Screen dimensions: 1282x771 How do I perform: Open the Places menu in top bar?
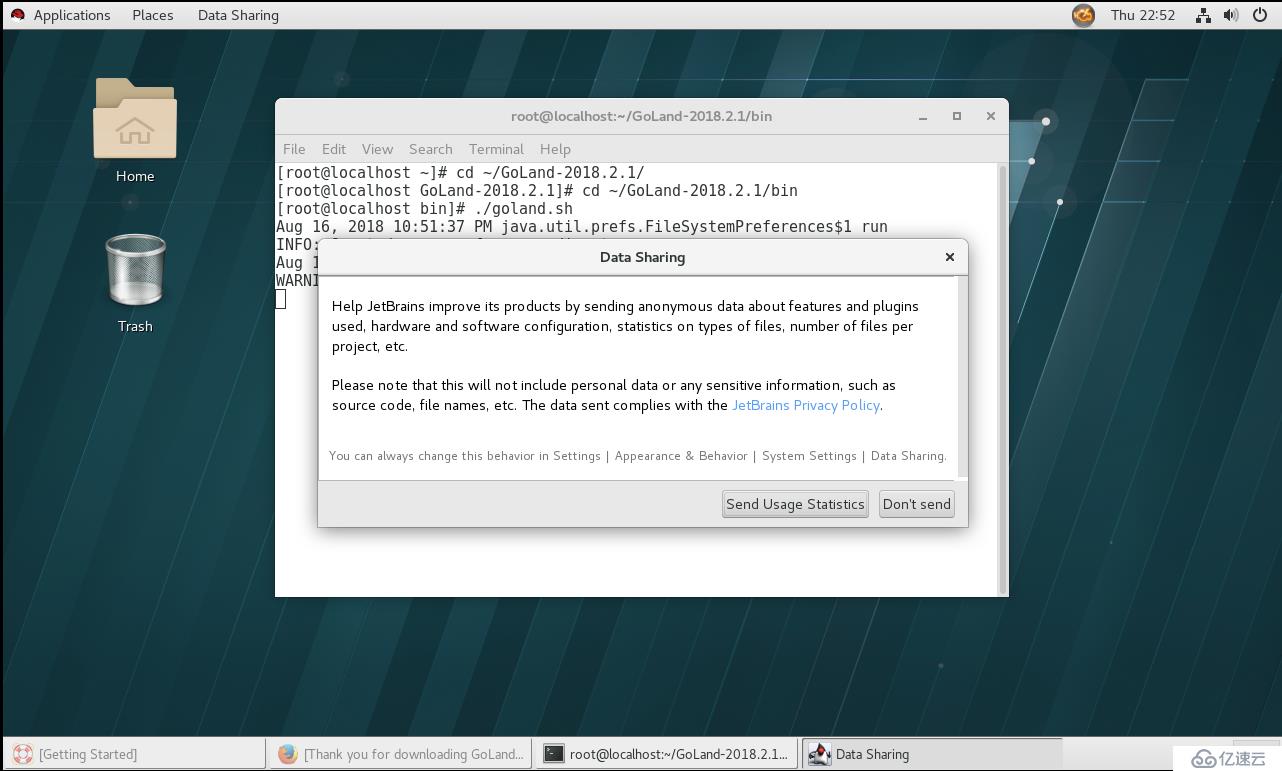[x=153, y=15]
